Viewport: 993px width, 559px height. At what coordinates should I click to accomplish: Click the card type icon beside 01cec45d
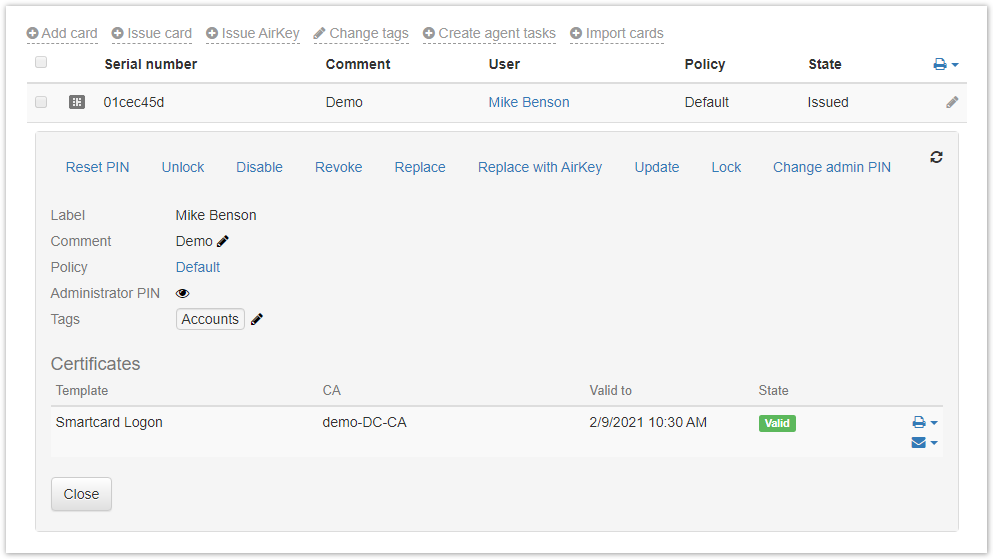click(77, 102)
